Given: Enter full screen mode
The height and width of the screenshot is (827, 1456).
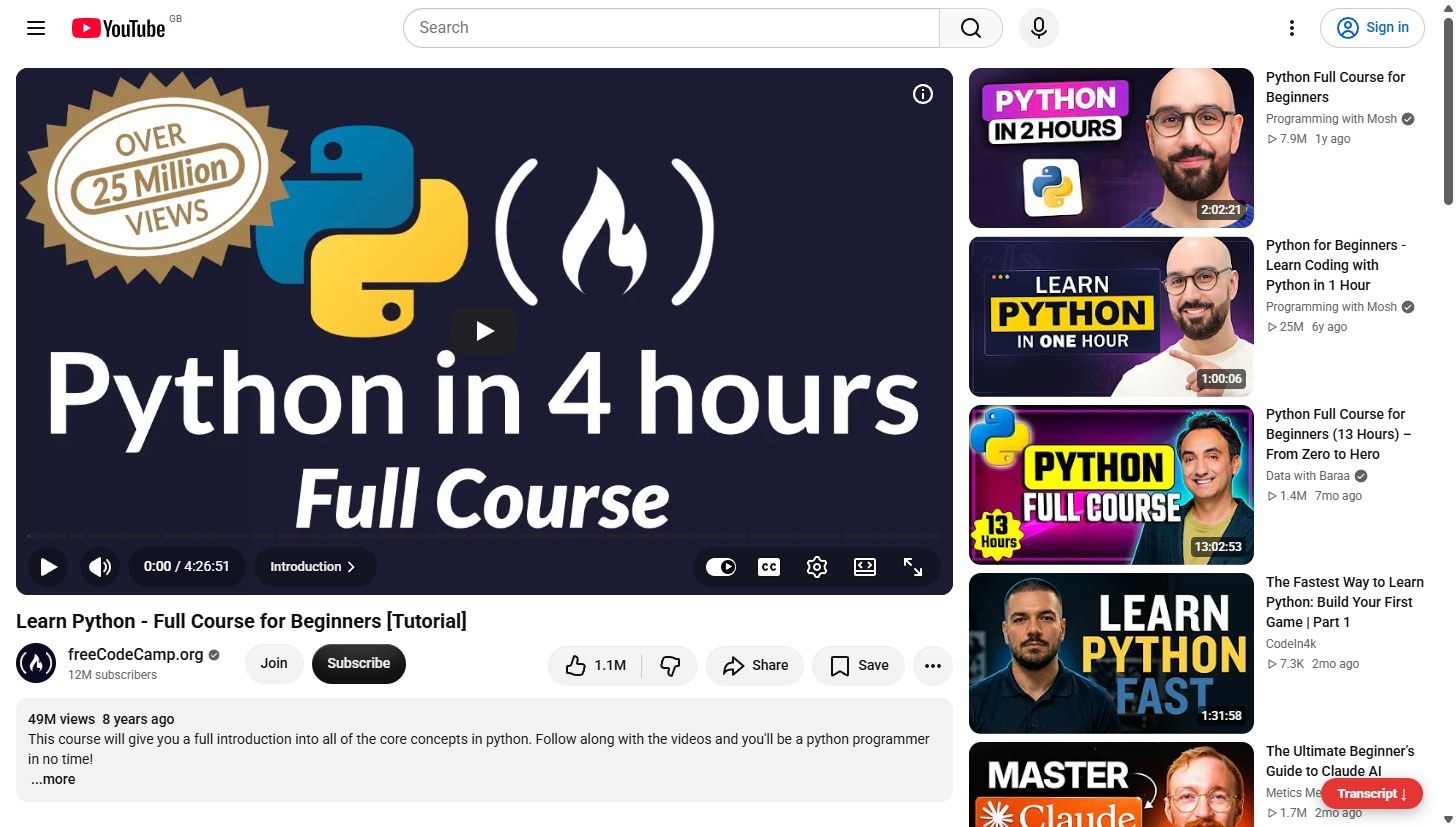Looking at the screenshot, I should click(913, 567).
